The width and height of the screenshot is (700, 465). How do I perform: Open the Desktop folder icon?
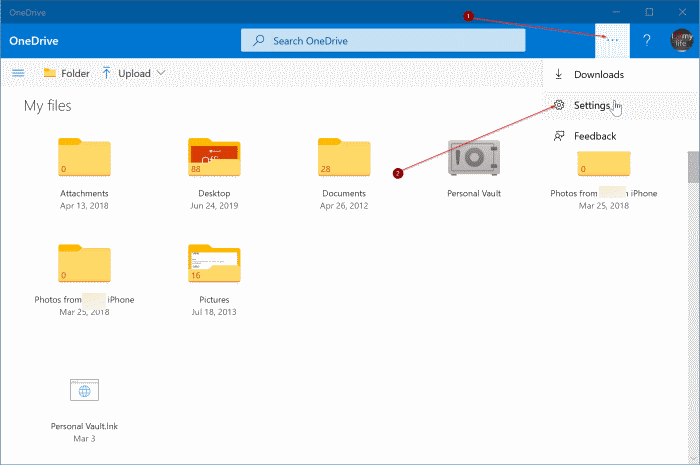(214, 157)
